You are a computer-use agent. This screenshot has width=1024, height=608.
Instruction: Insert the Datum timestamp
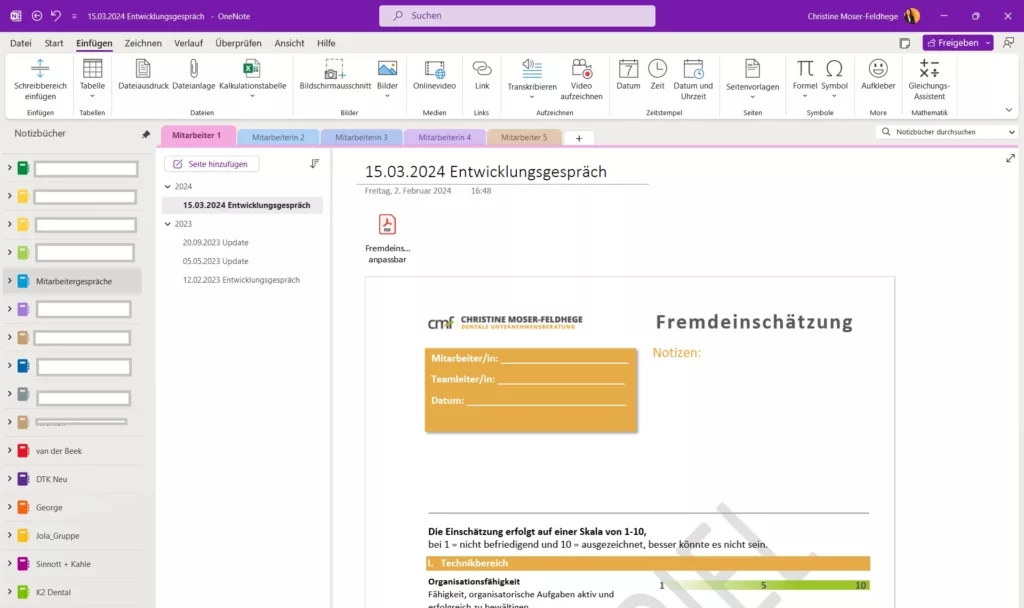[628, 69]
